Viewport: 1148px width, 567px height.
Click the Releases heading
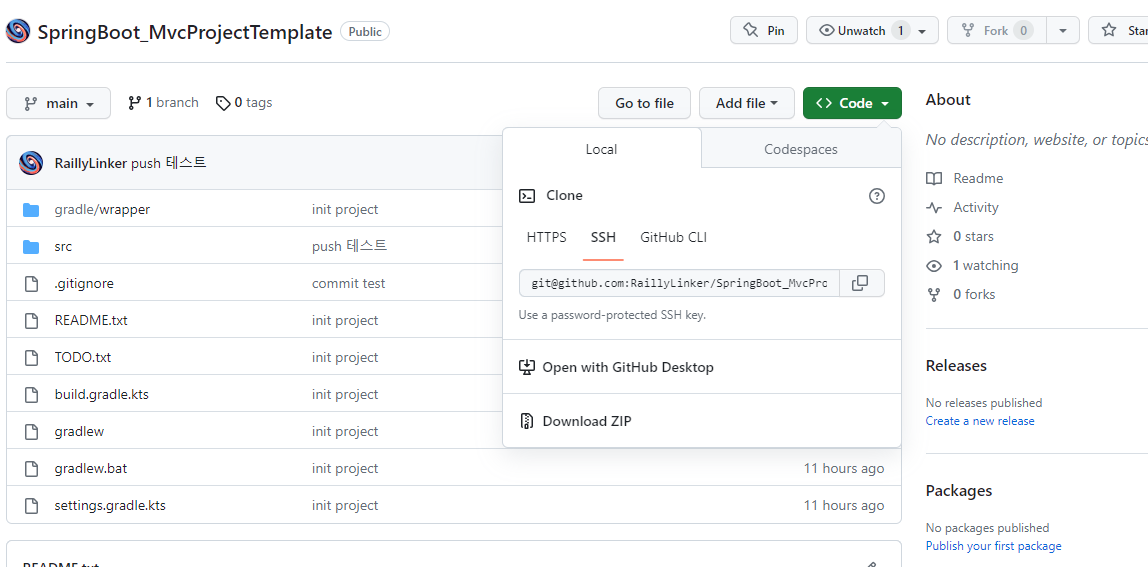956,366
